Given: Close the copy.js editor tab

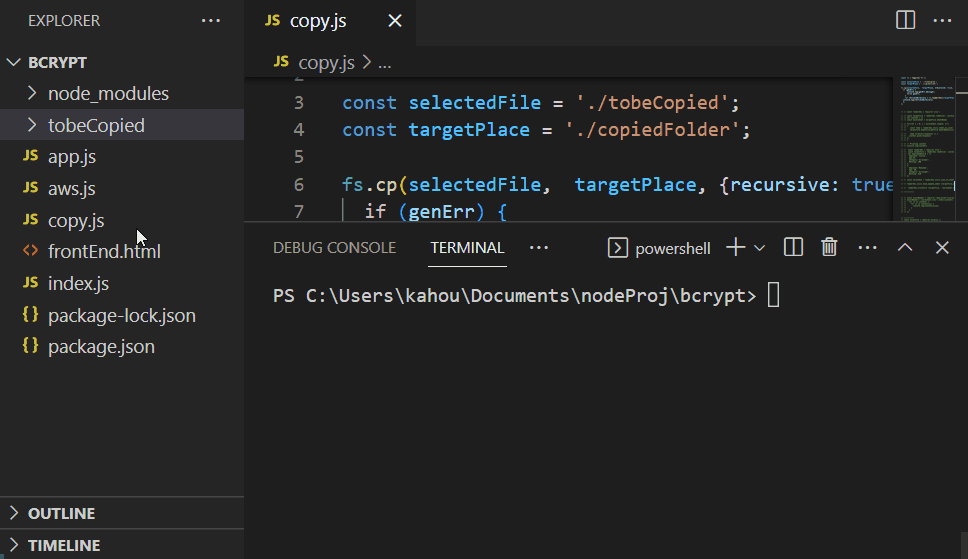Looking at the screenshot, I should 395,21.
